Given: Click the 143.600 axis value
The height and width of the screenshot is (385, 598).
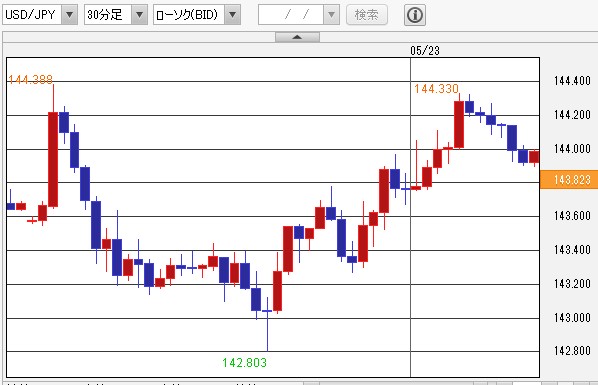Looking at the screenshot, I should [x=572, y=216].
